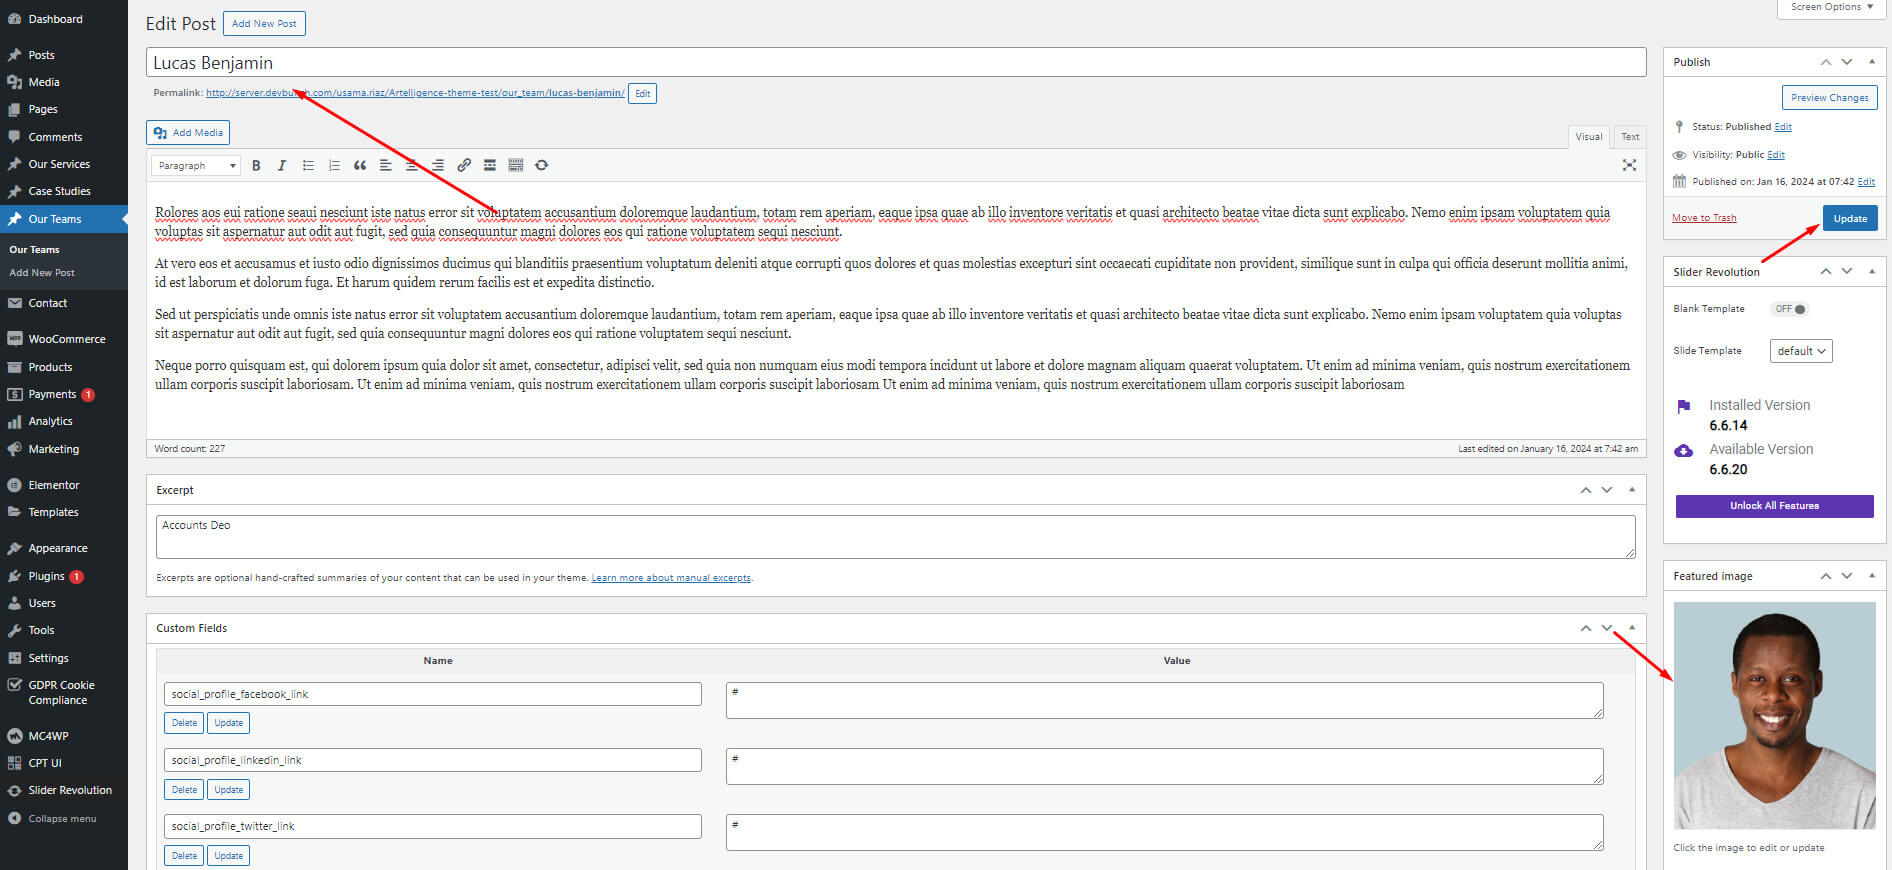Edit the post Status
Viewport: 1892px width, 870px height.
(1783, 127)
